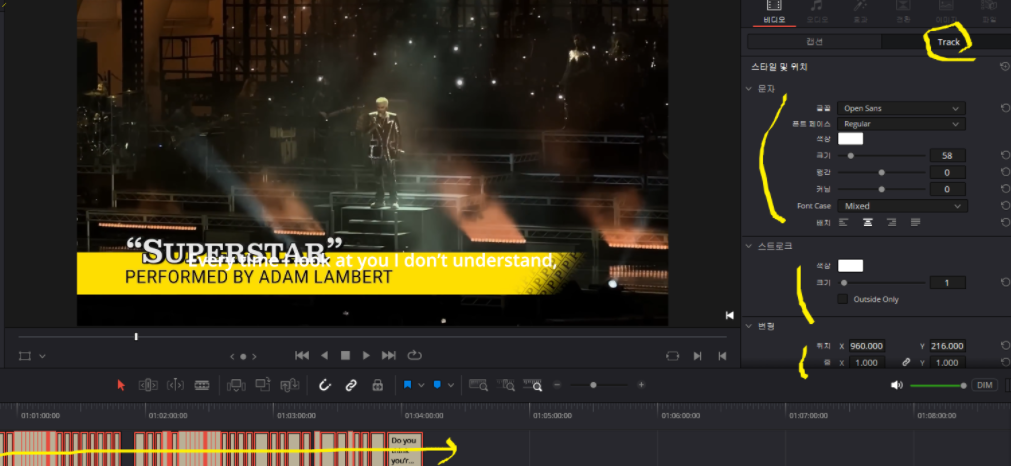
Task: Collapse the 변형 section
Action: tap(749, 326)
